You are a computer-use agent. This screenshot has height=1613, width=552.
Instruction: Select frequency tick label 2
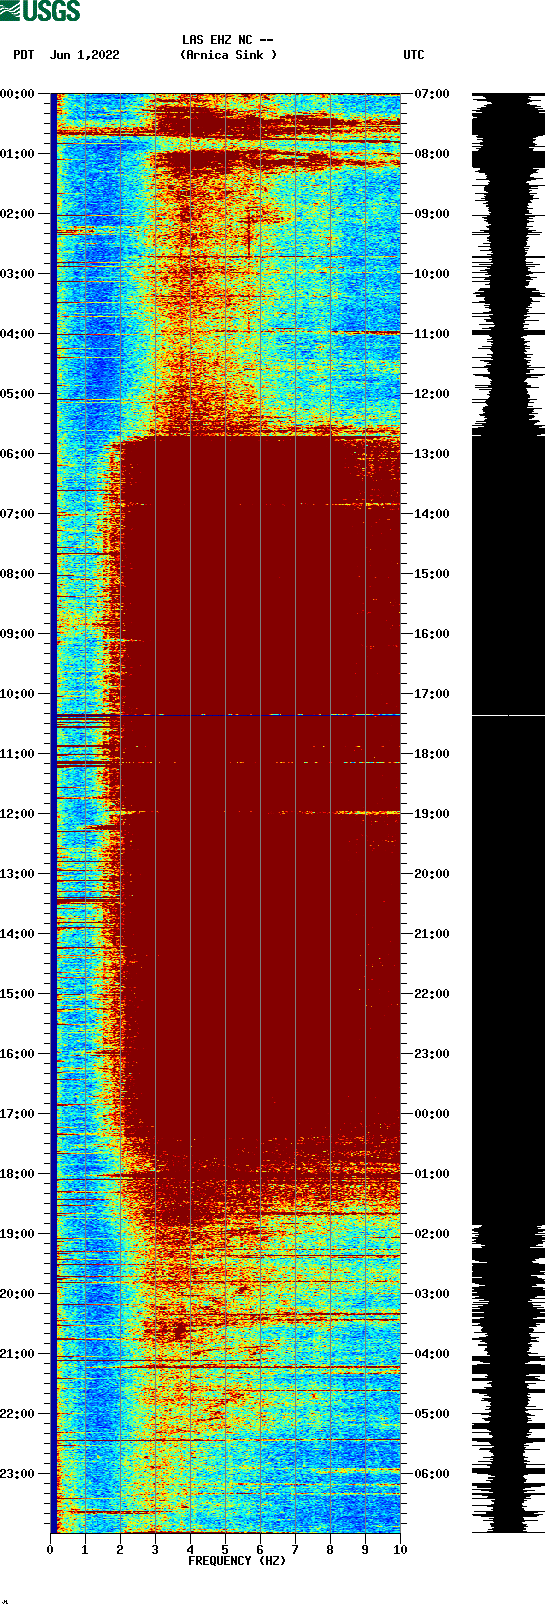click(120, 1550)
